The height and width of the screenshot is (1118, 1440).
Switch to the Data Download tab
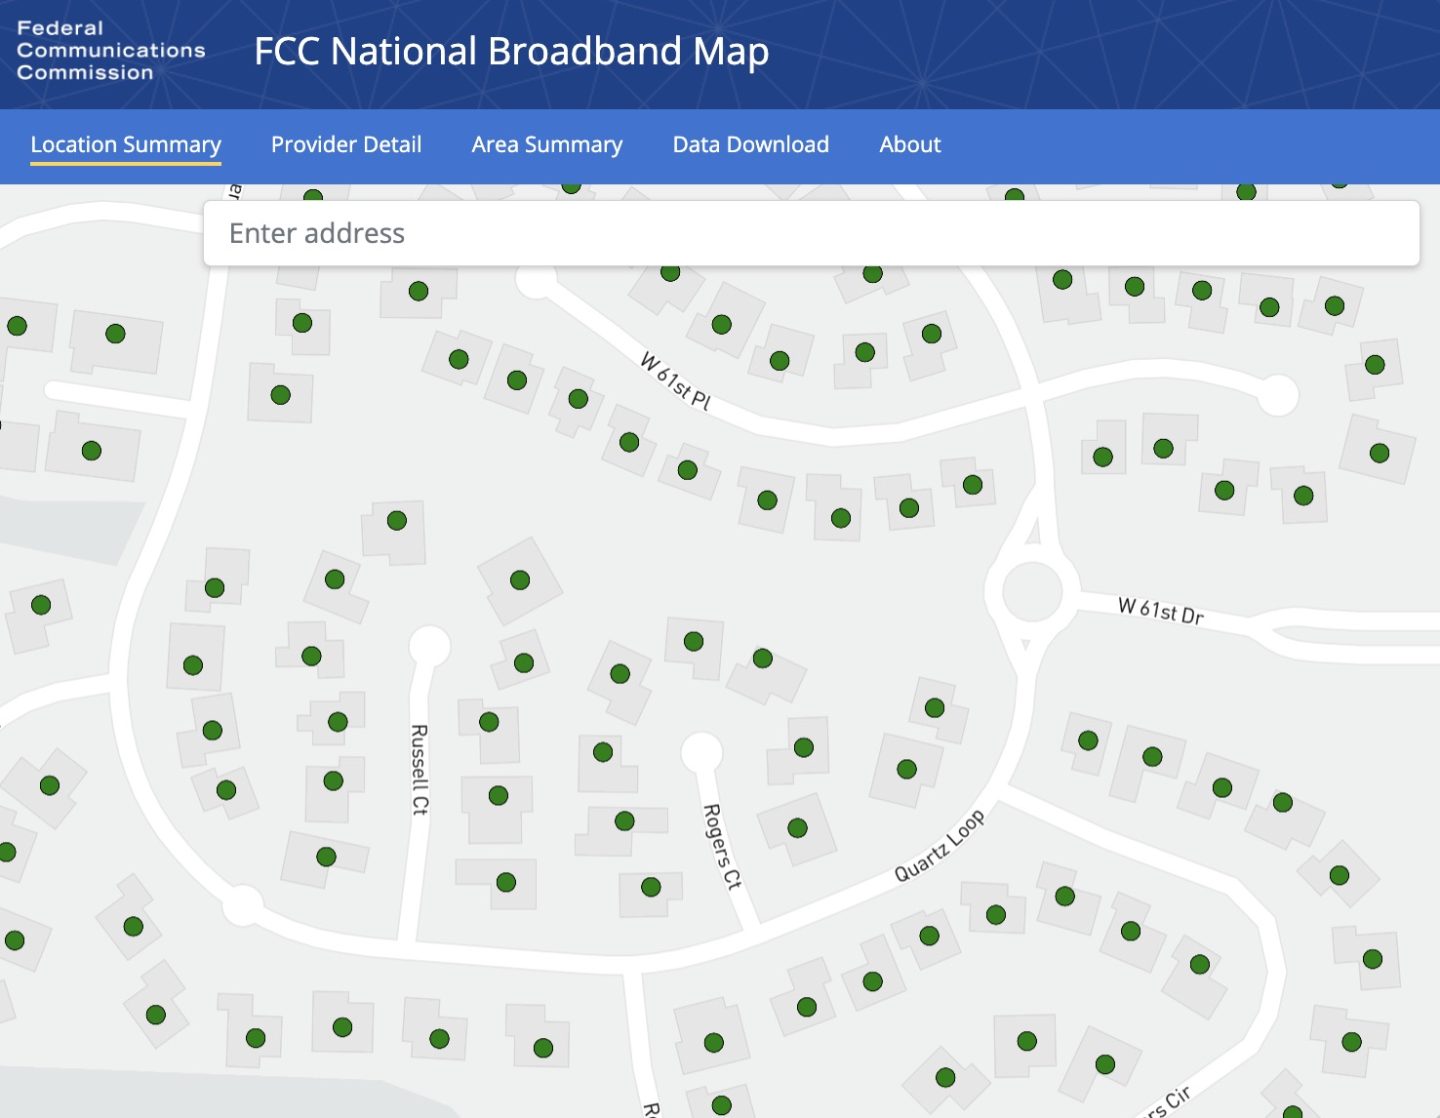(x=751, y=145)
